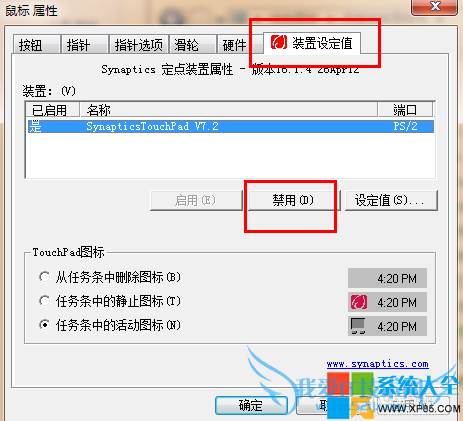This screenshot has width=463, height=421.
Task: Select the SynapticsTouchPad V7.2 device row
Action: coord(231,126)
